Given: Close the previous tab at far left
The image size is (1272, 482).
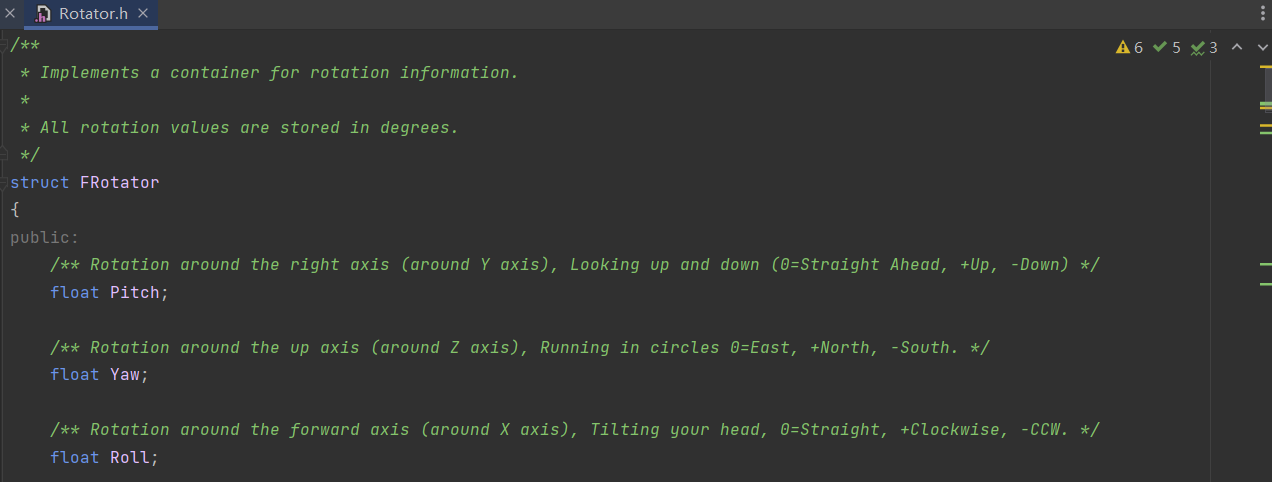Looking at the screenshot, I should (9, 14).
